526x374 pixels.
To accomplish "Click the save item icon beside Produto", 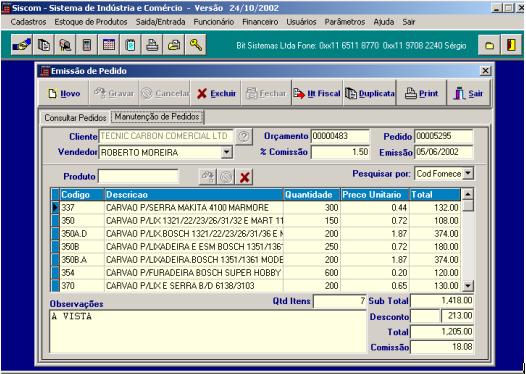I will [x=208, y=177].
